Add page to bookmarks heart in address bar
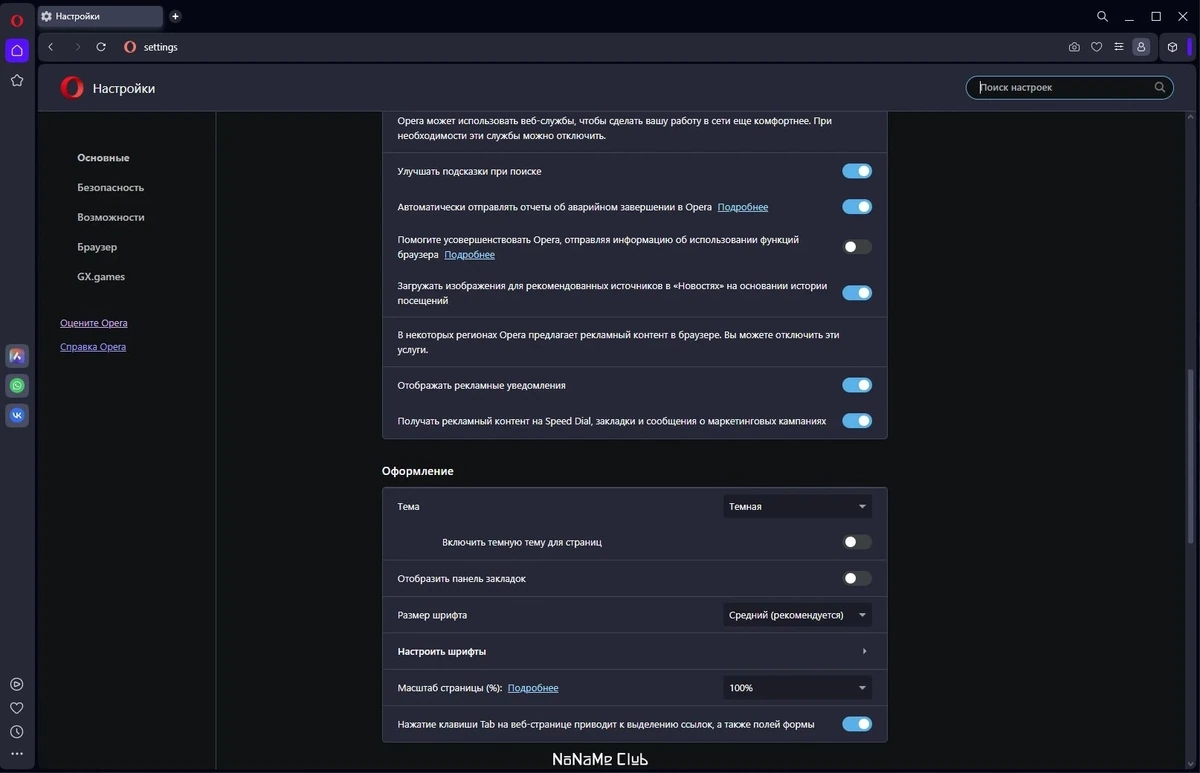The width and height of the screenshot is (1200, 773). pos(1096,47)
